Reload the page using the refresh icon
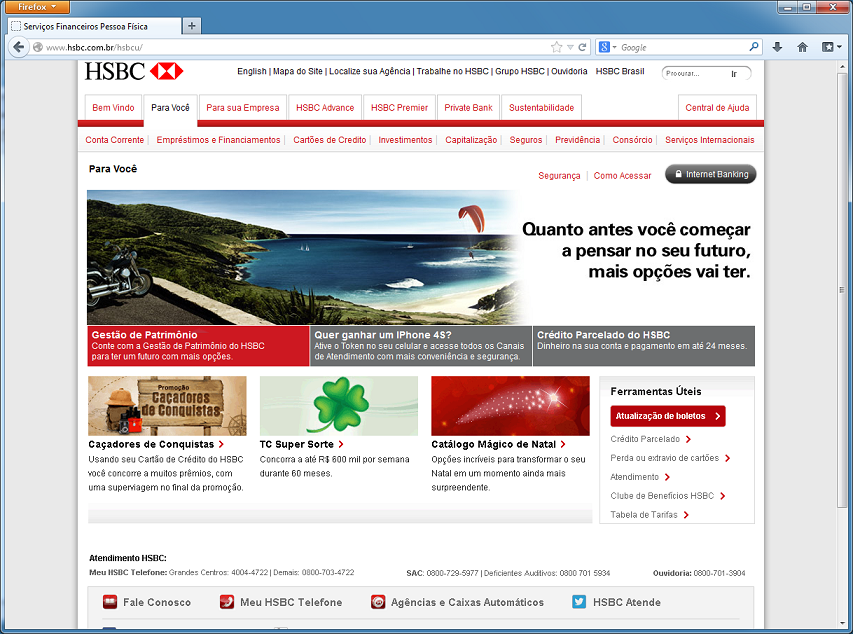 pos(583,47)
